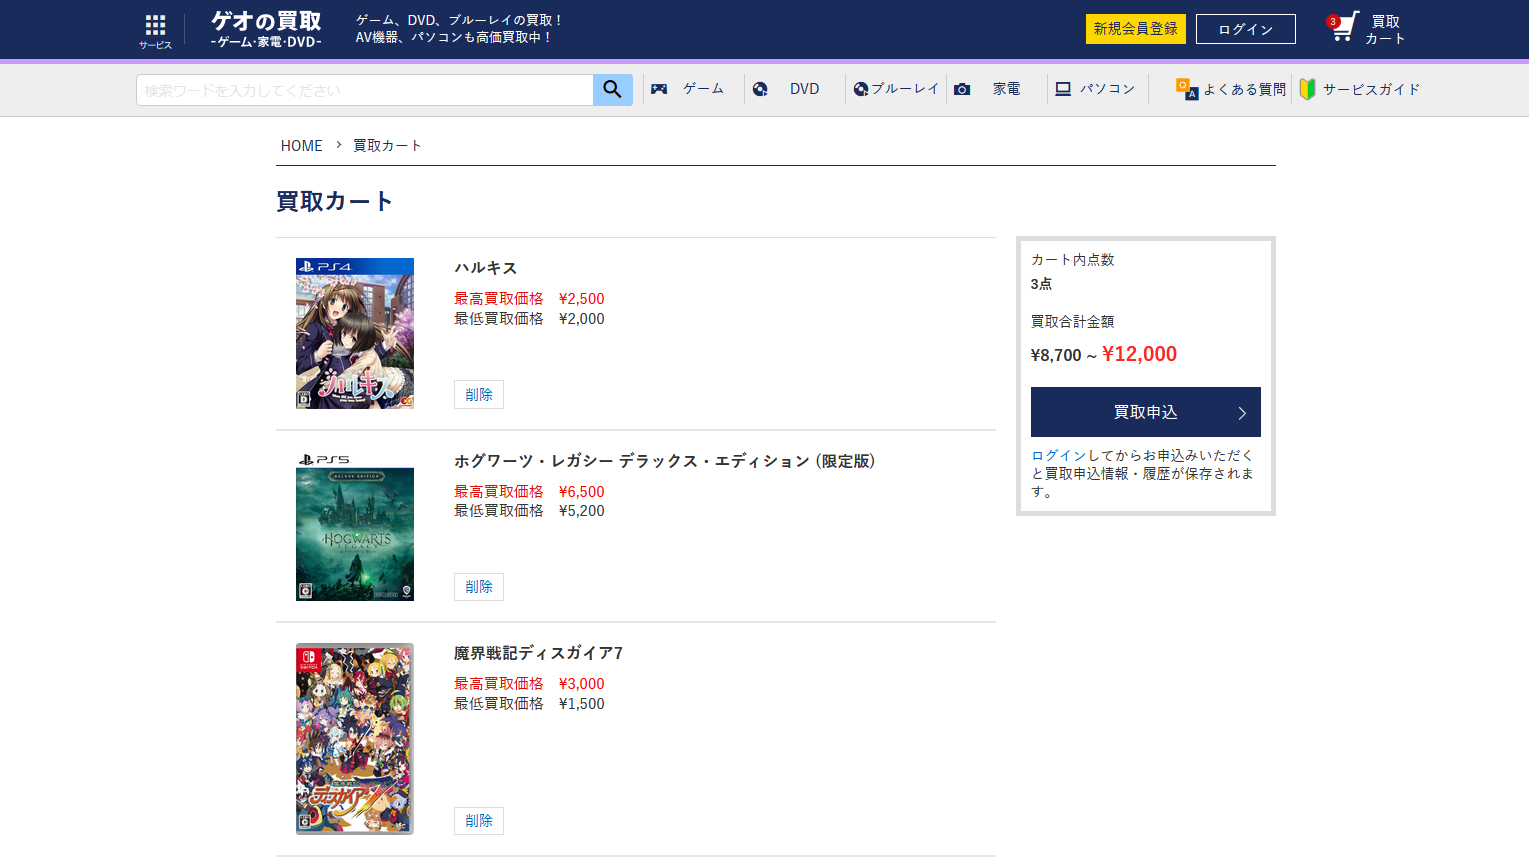Click the ¥5,200 lowest price

coord(582,511)
